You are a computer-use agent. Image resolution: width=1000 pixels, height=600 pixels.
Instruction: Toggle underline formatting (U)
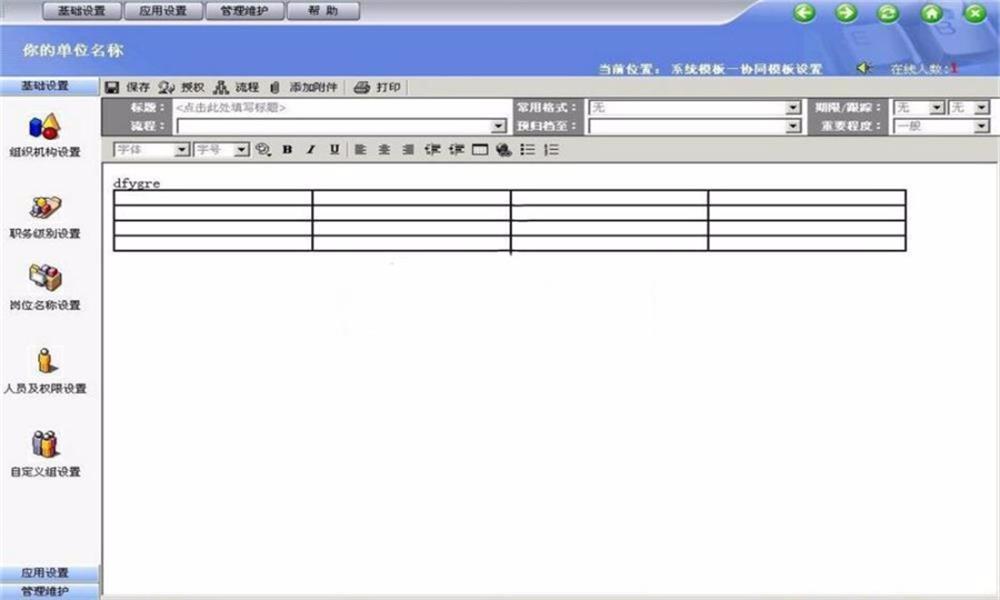335,150
